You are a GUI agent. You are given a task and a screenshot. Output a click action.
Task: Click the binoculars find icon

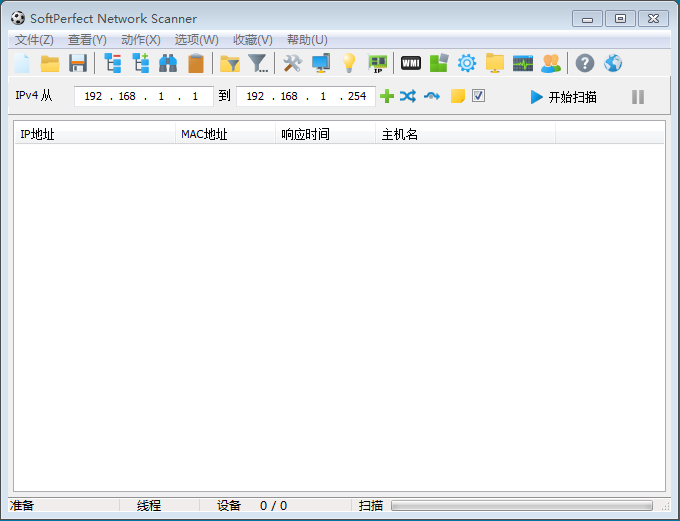(x=168, y=64)
